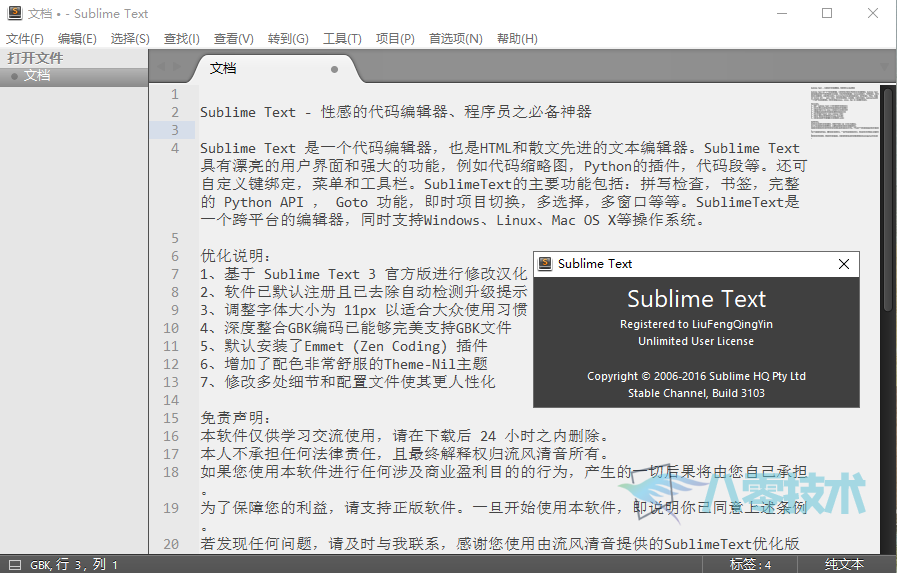Click the unsaved dot beside sidebar 文档

coord(14,76)
